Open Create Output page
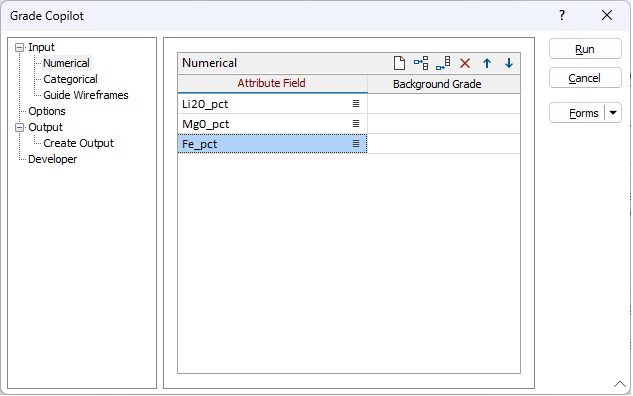Image resolution: width=633 pixels, height=396 pixels. tap(78, 143)
